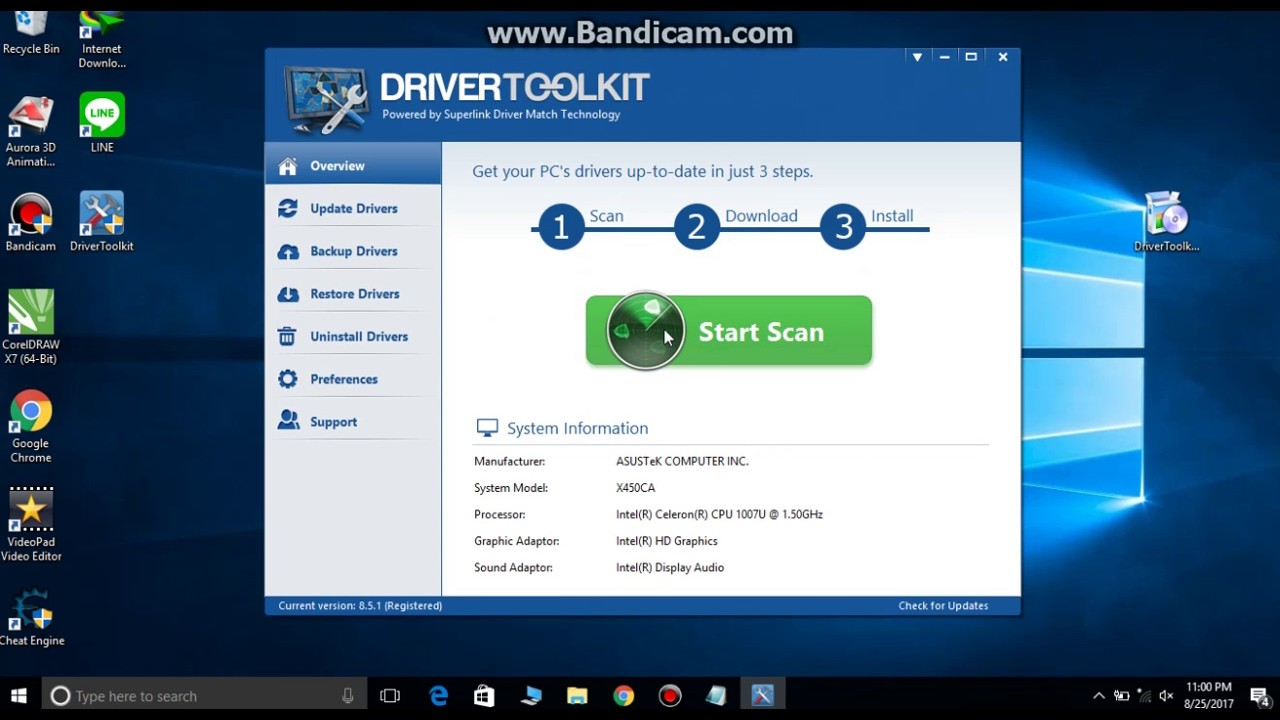Click the Intel(R) Display Audio value

tap(670, 568)
